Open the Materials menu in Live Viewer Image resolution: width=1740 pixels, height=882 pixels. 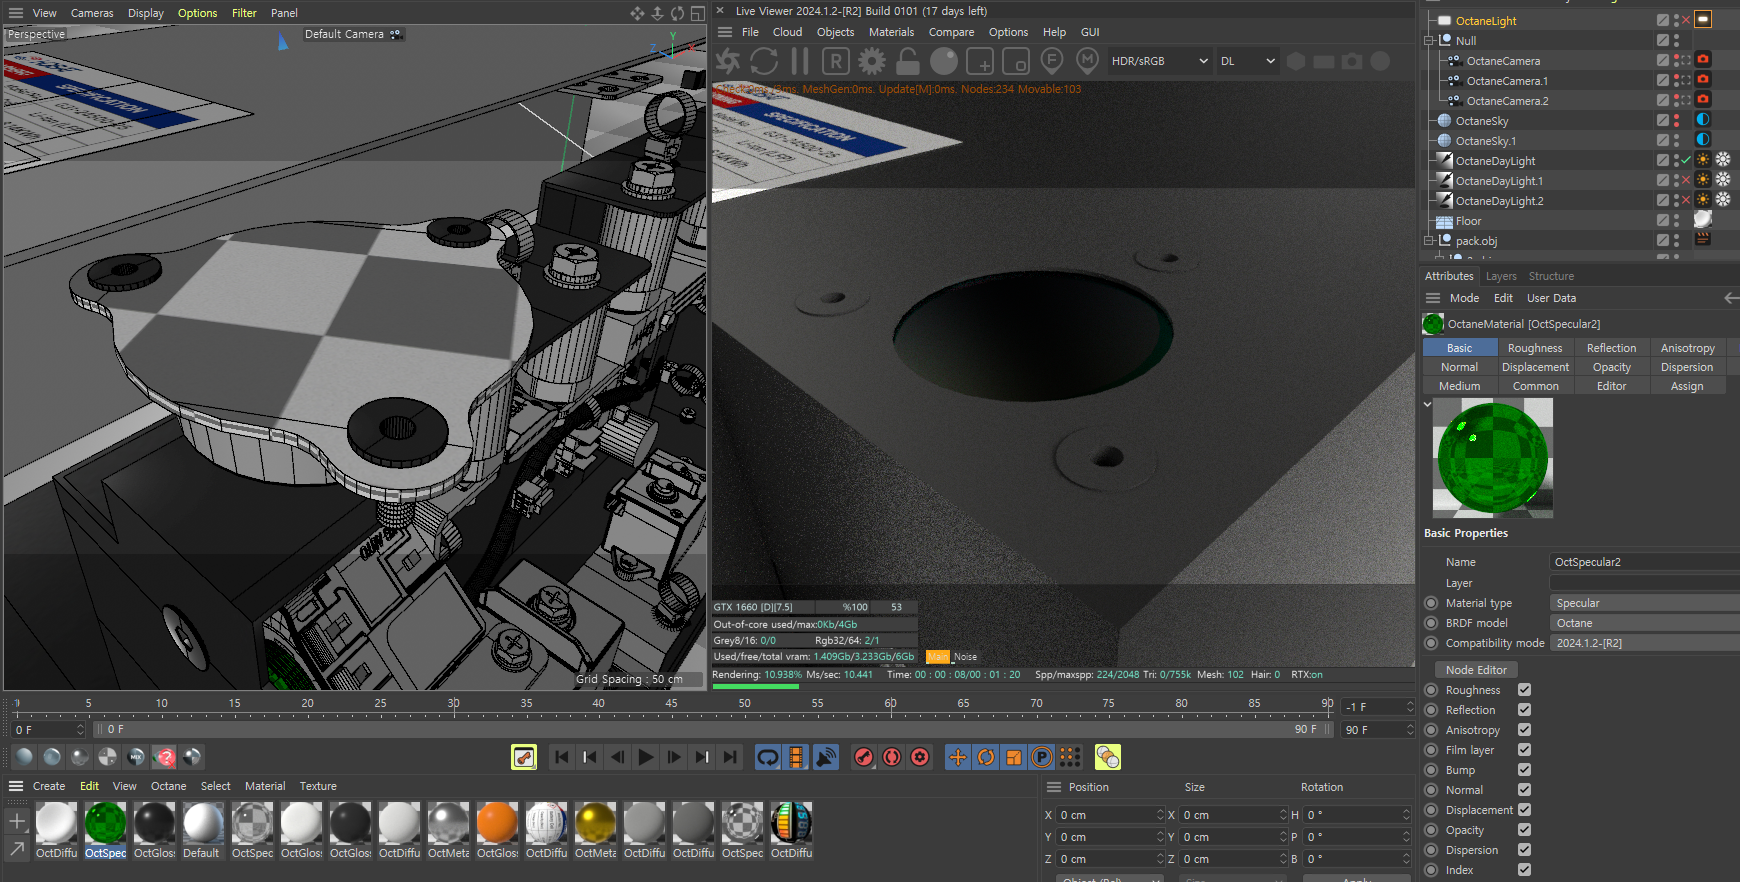point(891,32)
